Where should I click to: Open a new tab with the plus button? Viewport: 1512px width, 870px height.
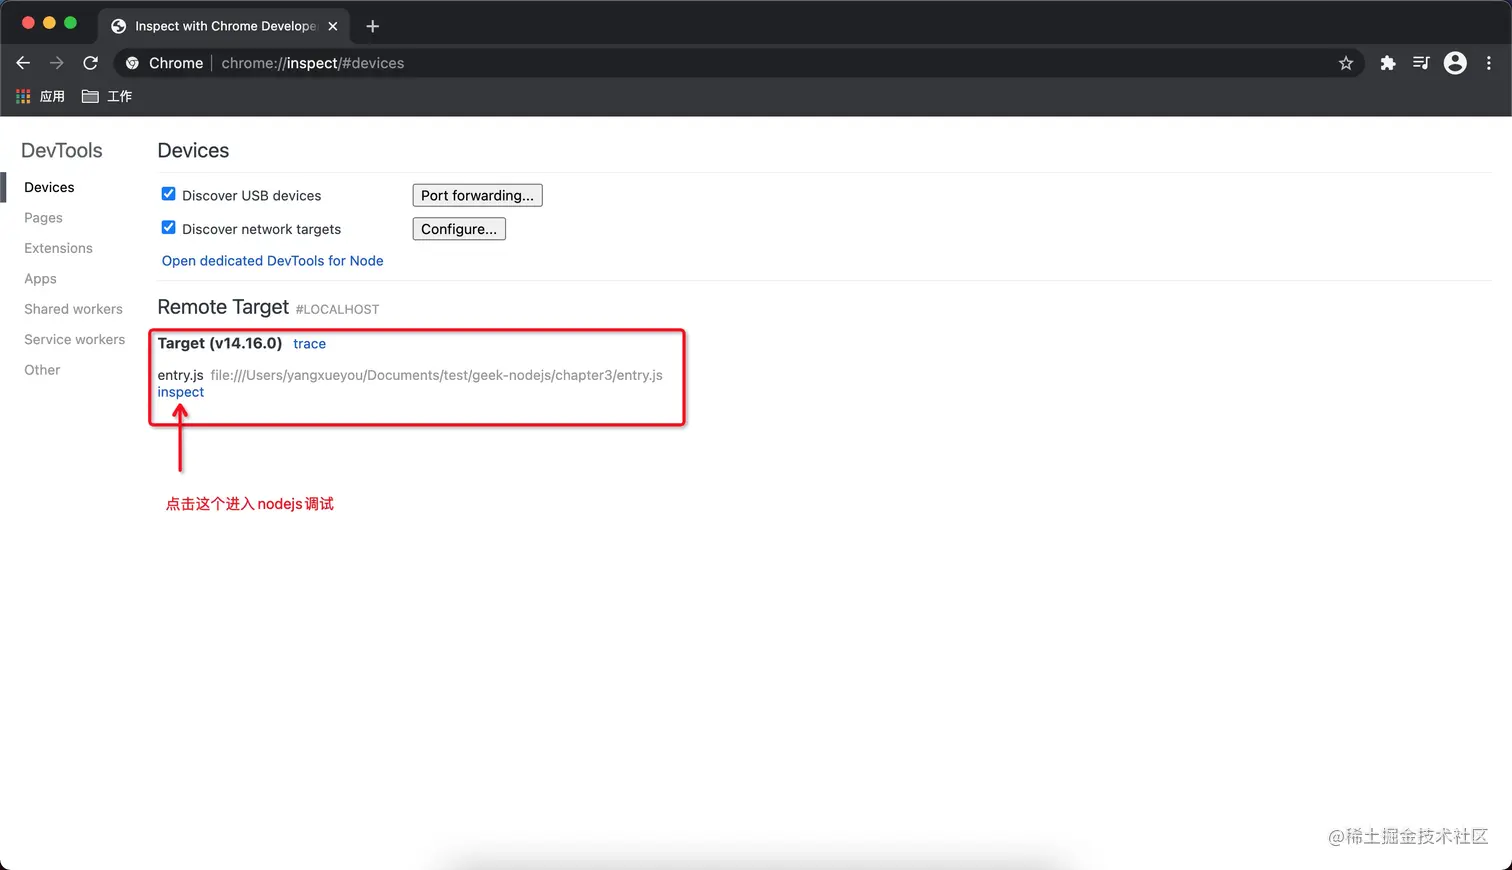pyautogui.click(x=373, y=26)
